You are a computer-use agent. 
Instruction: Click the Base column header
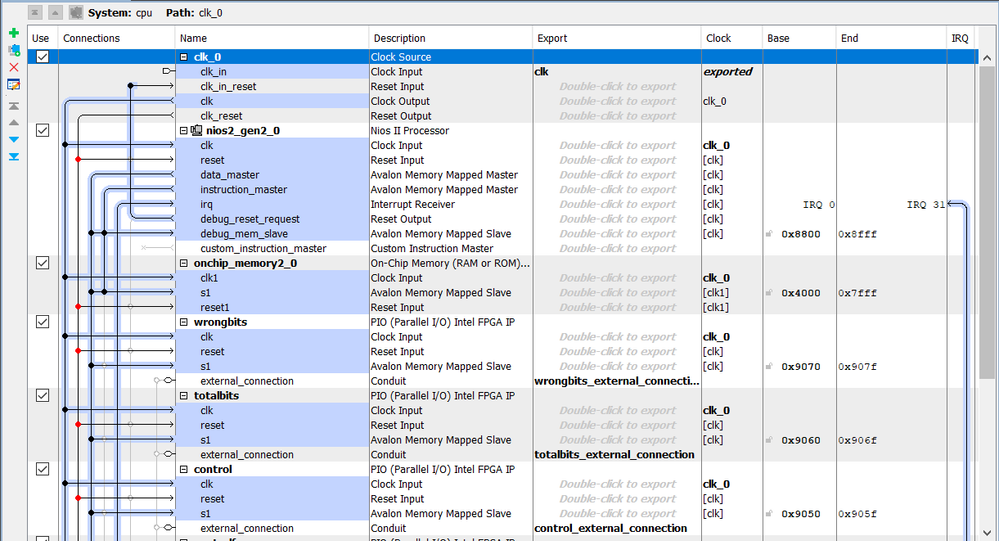tap(798, 38)
